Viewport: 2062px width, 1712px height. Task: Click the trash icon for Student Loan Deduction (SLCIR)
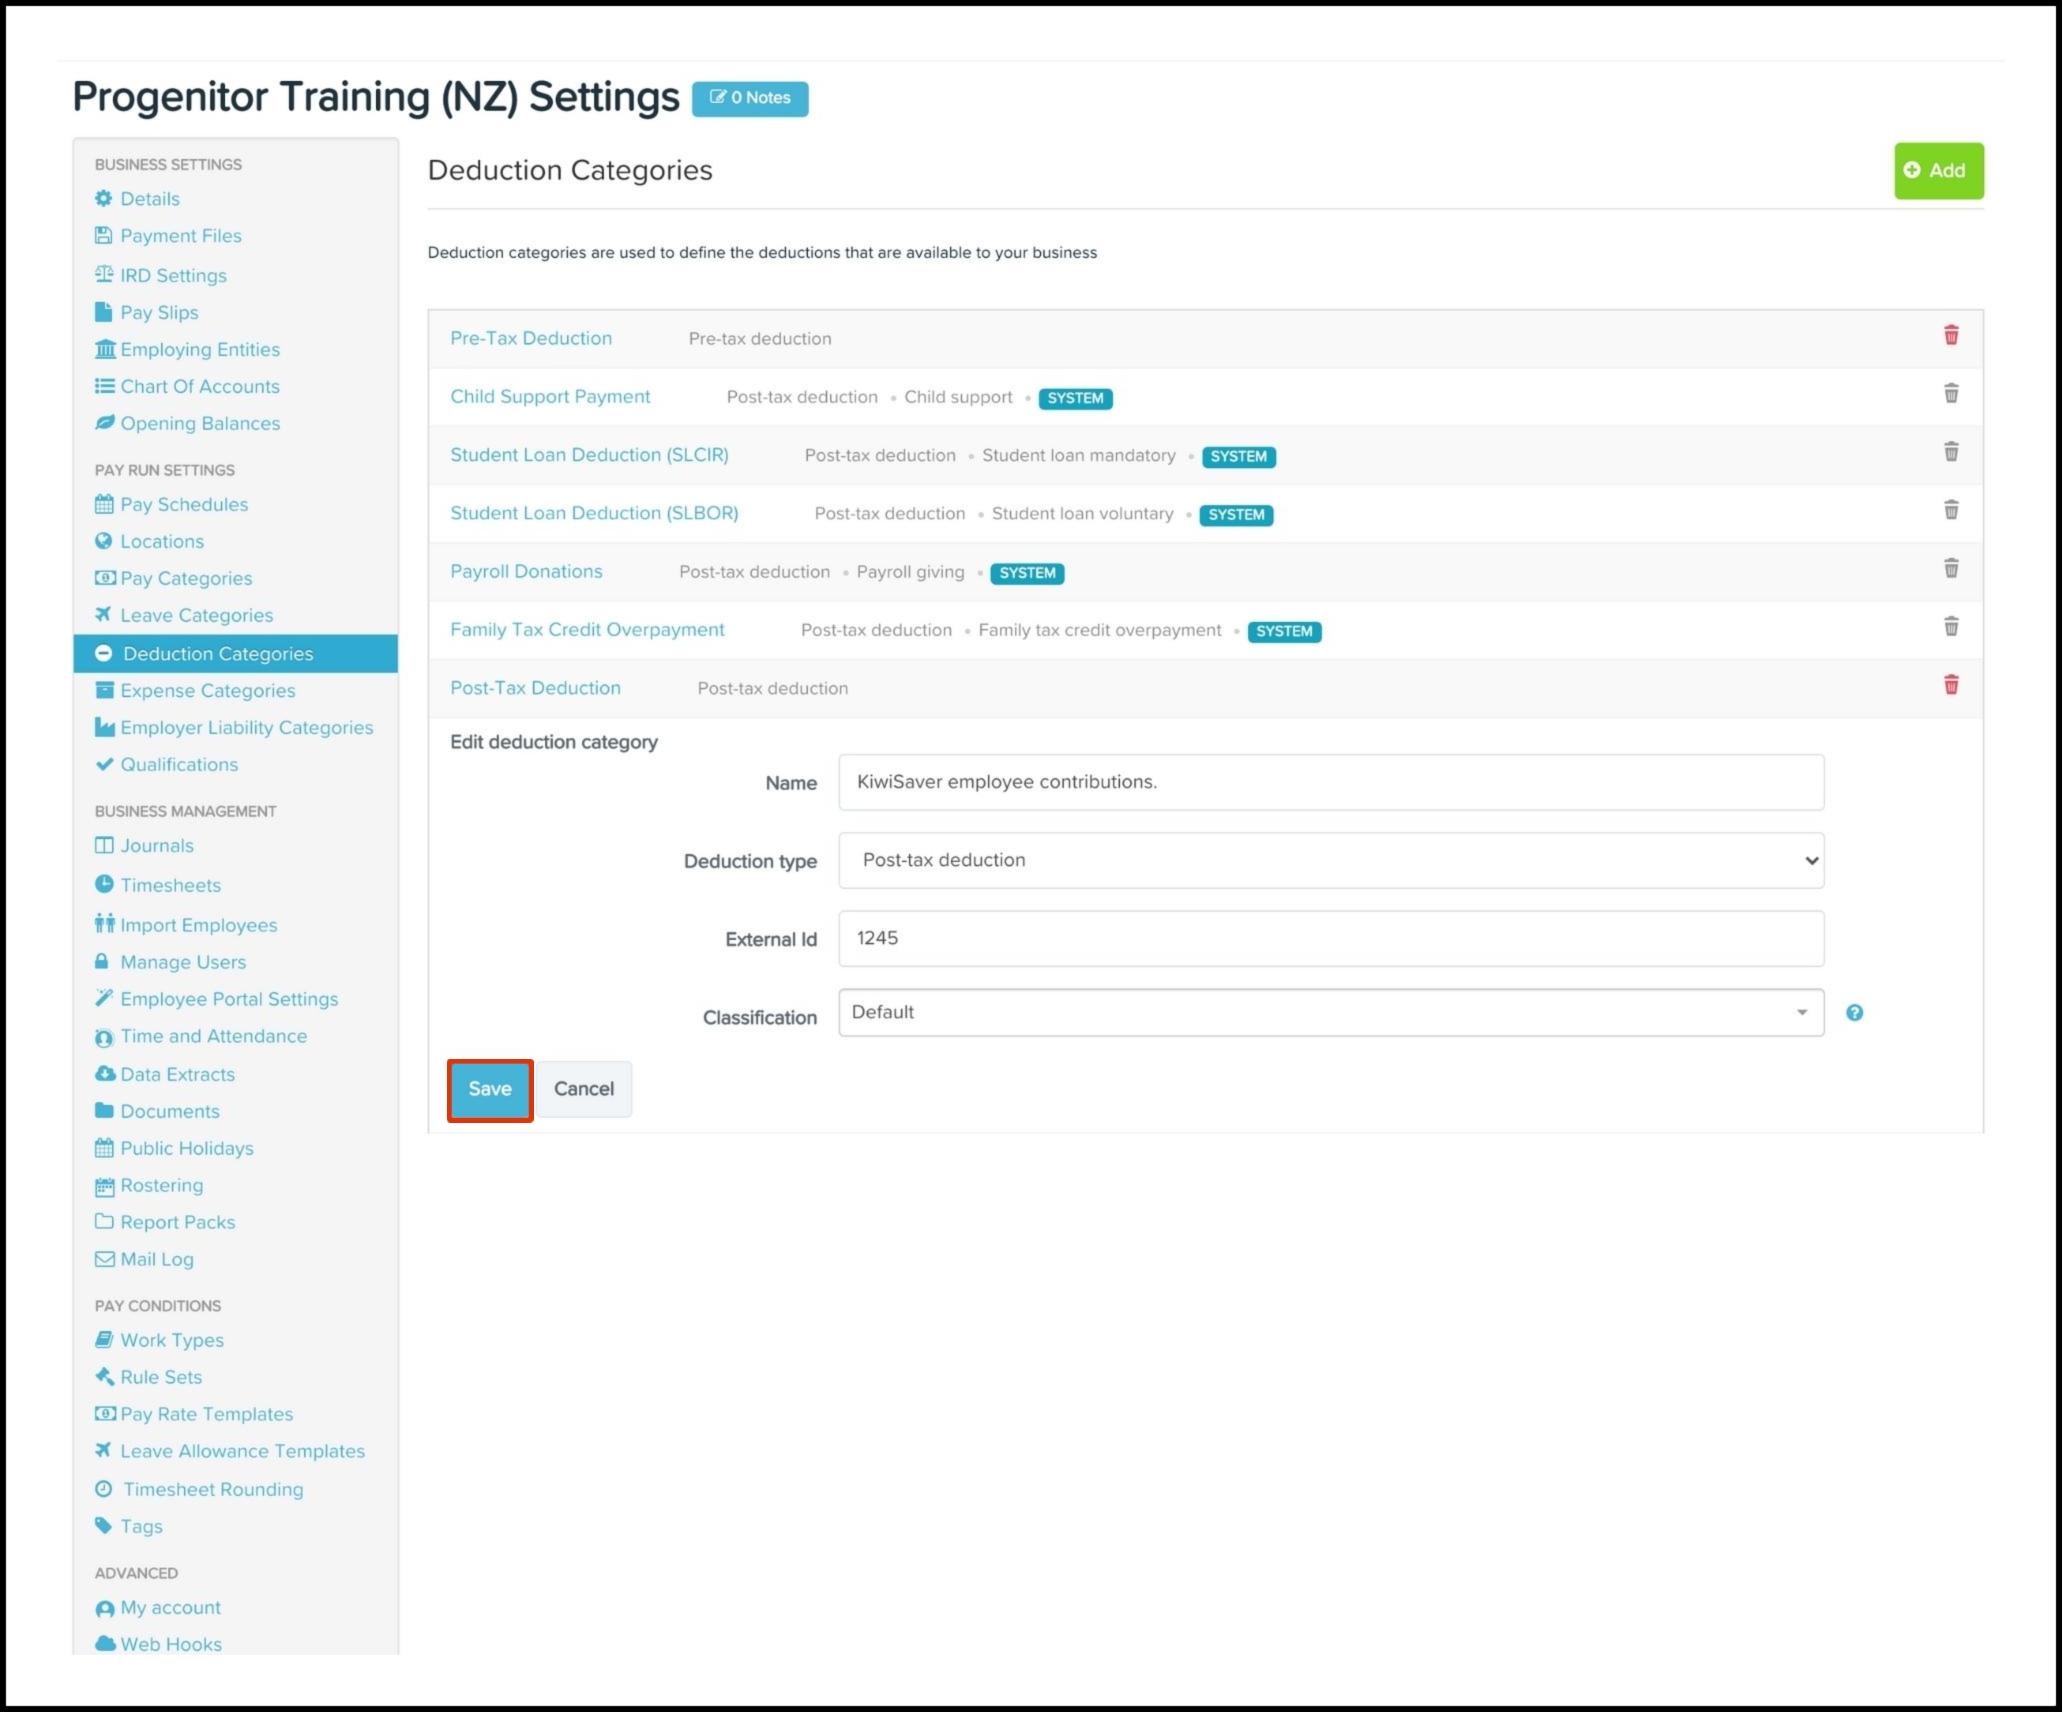[1950, 452]
